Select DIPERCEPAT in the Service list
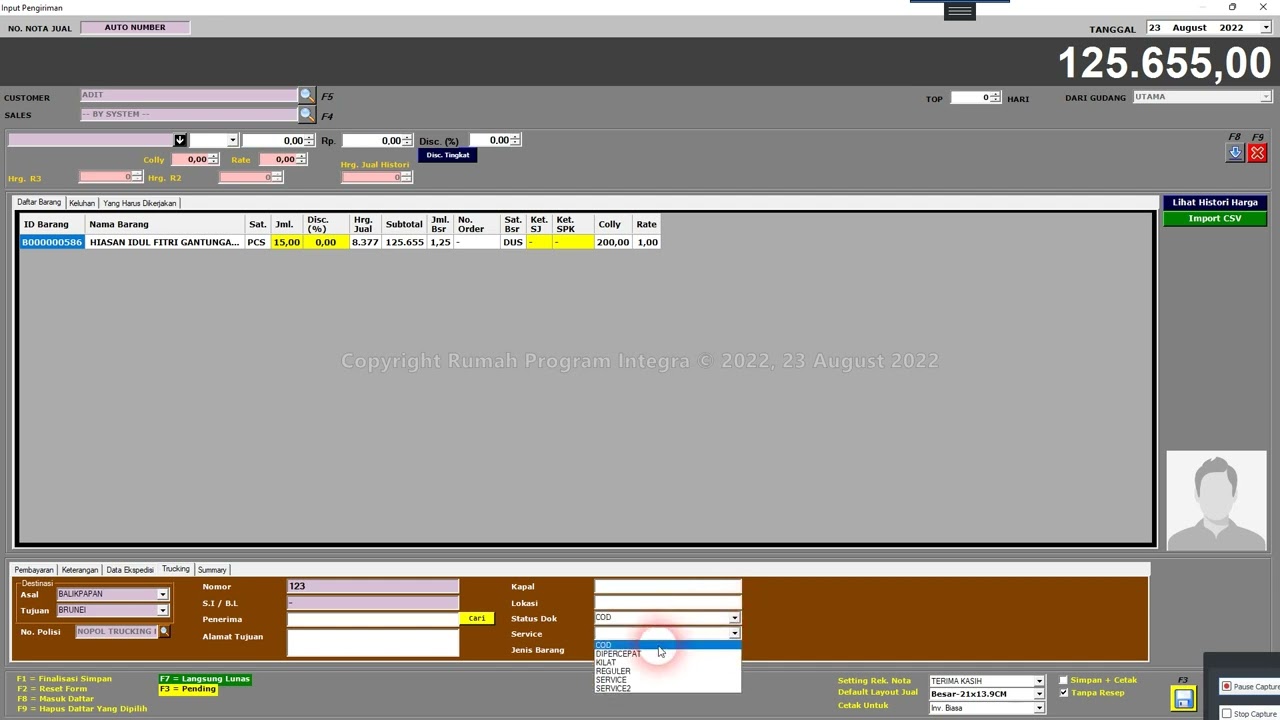Image resolution: width=1280 pixels, height=720 pixels. pos(667,654)
